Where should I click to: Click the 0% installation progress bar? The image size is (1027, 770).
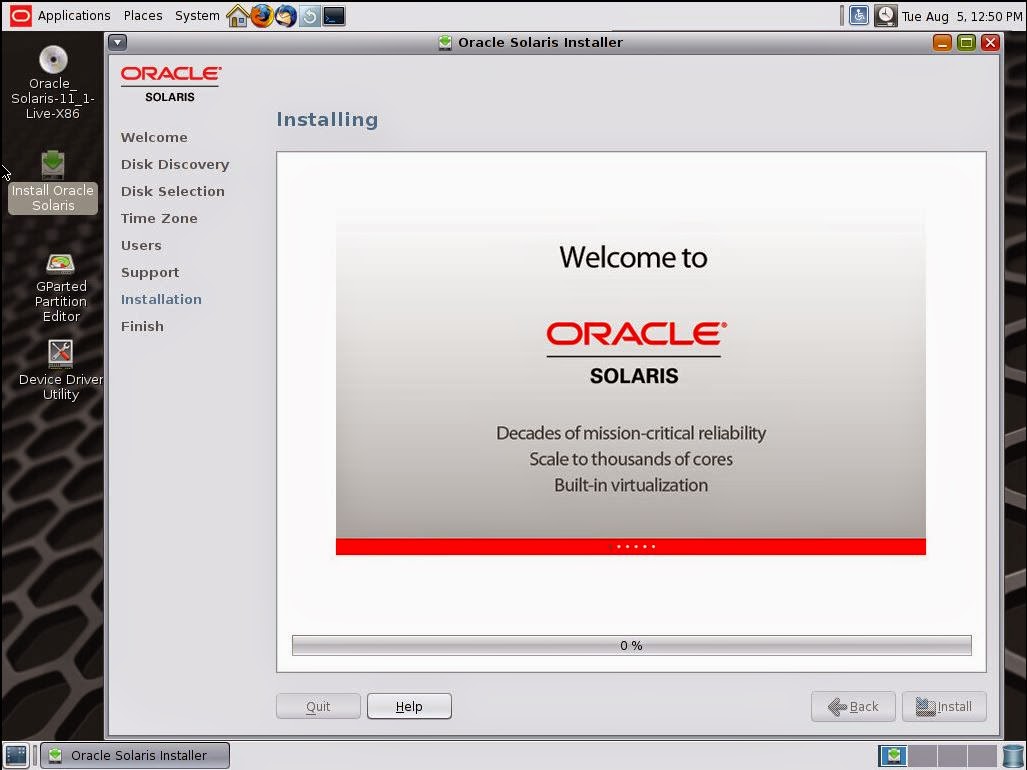[630, 645]
